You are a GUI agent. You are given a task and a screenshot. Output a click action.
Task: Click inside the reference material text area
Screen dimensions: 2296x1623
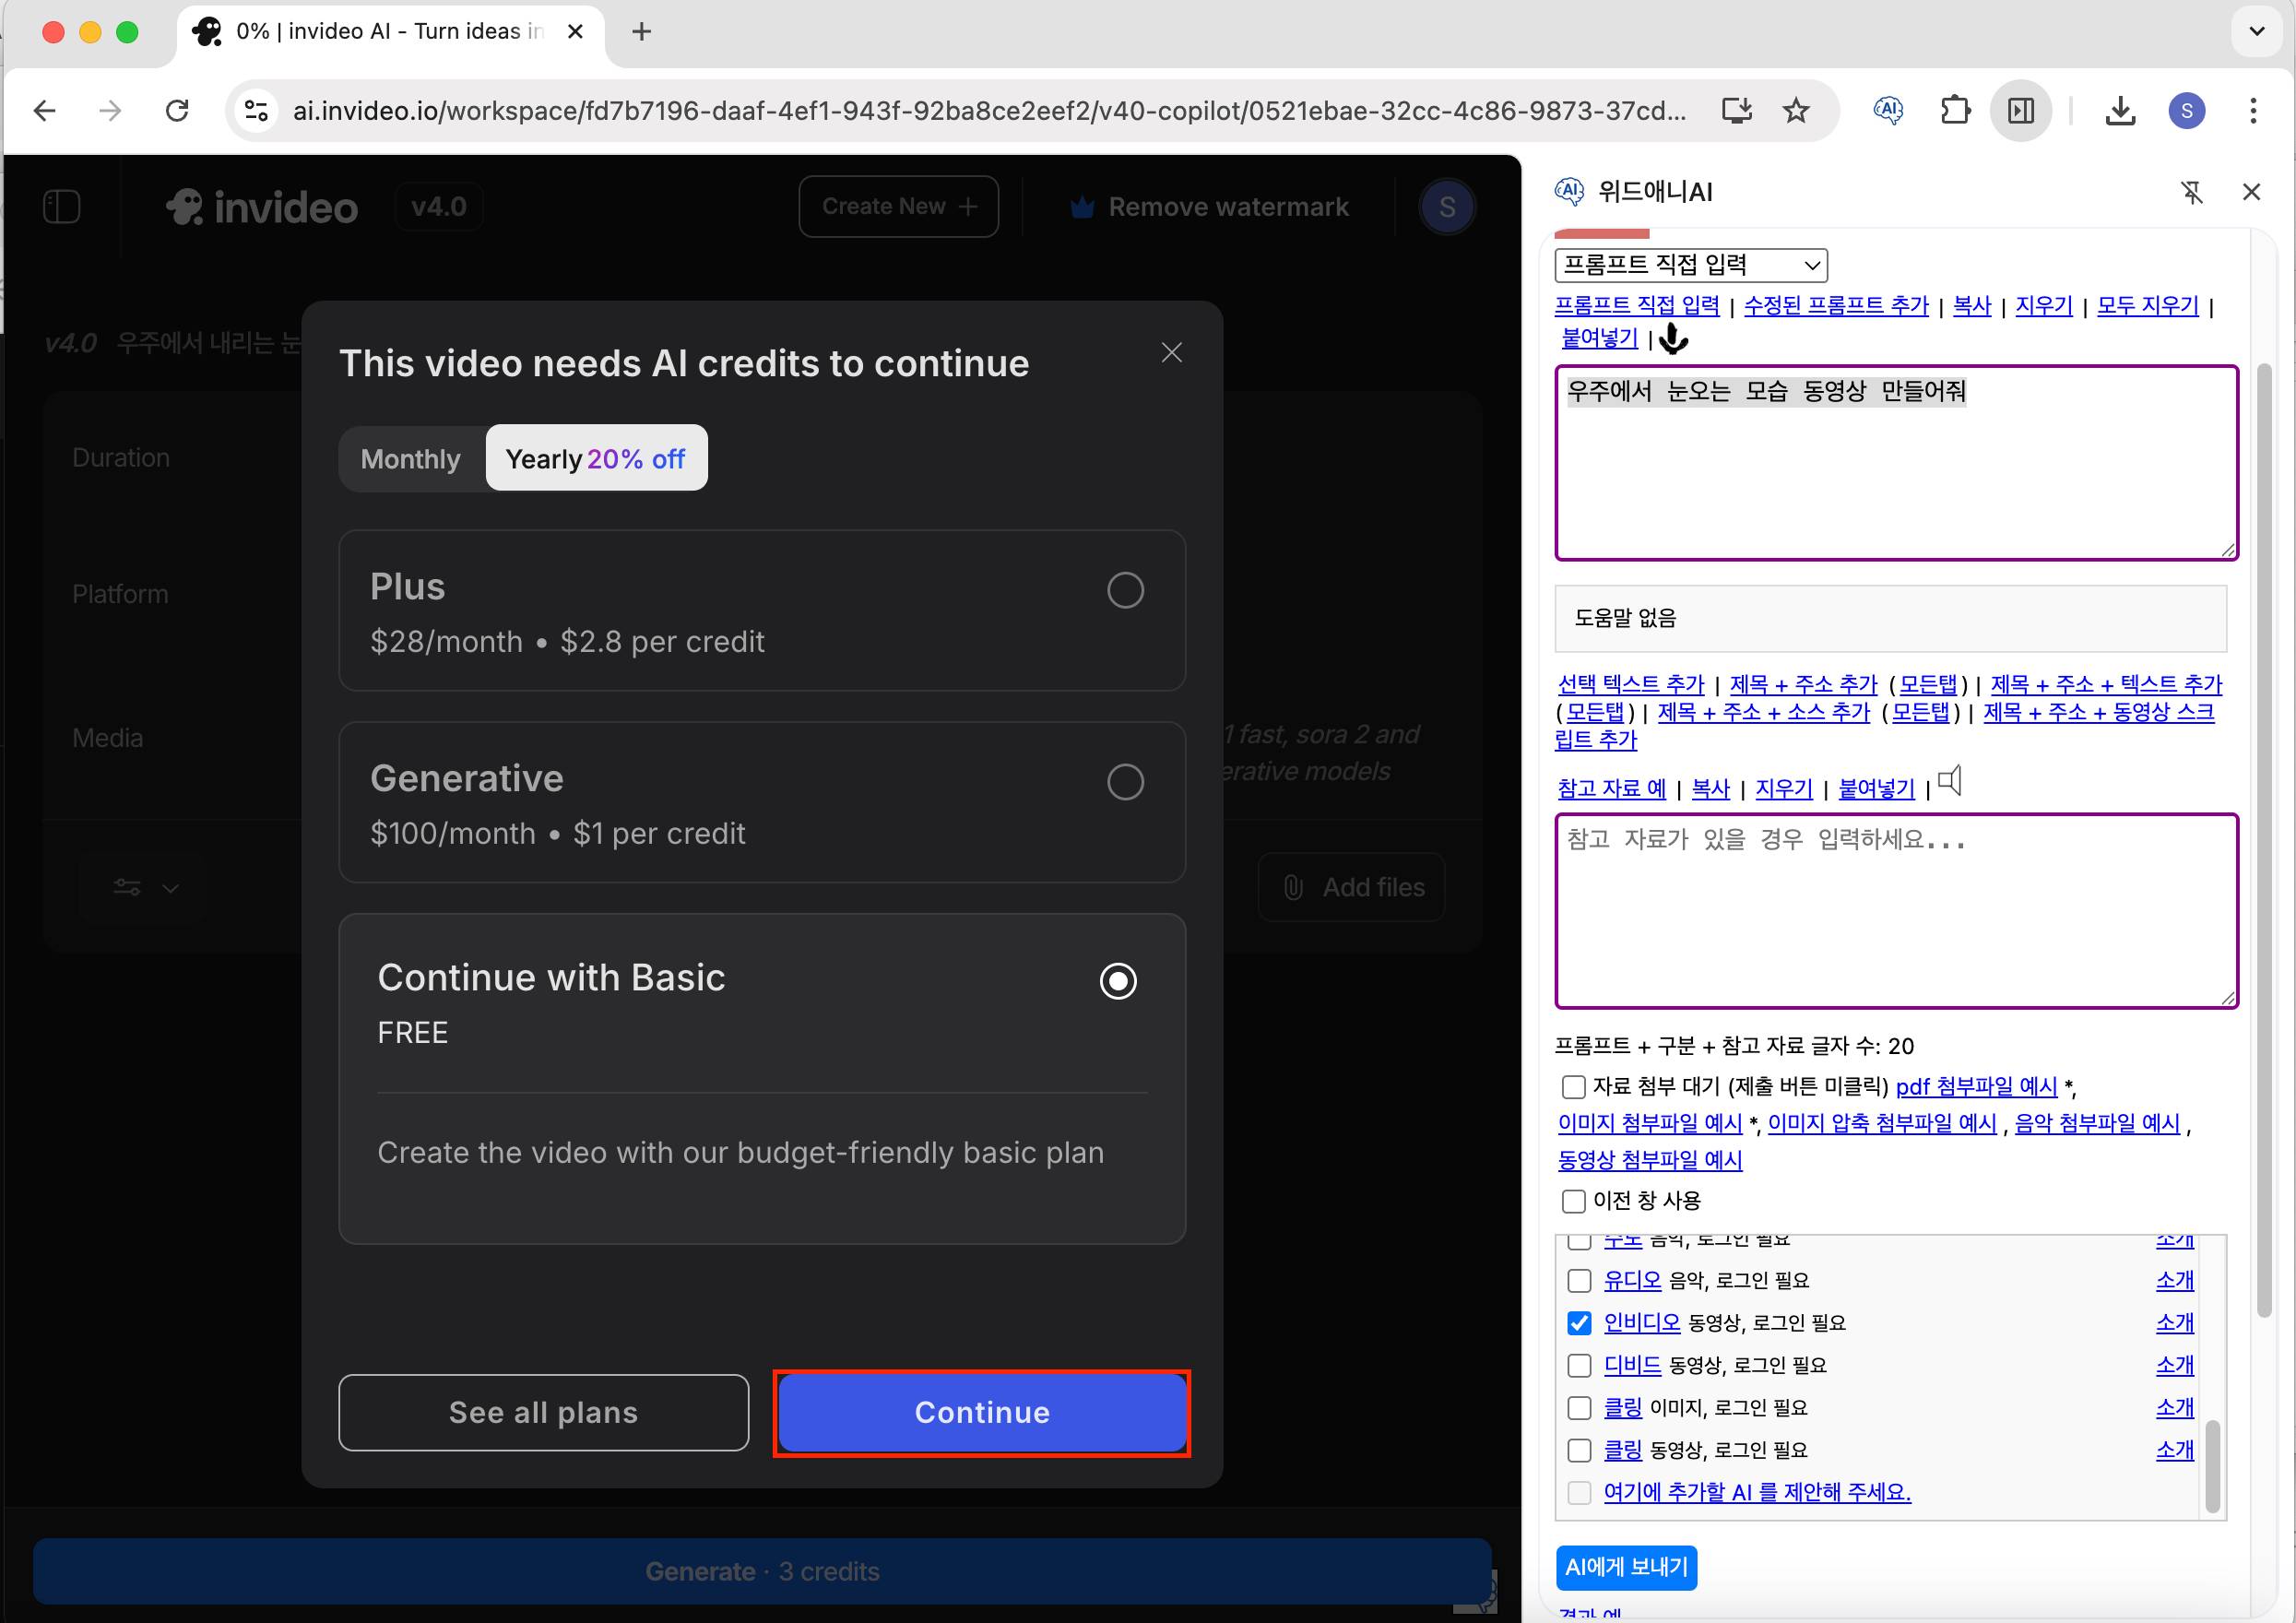pyautogui.click(x=1895, y=910)
